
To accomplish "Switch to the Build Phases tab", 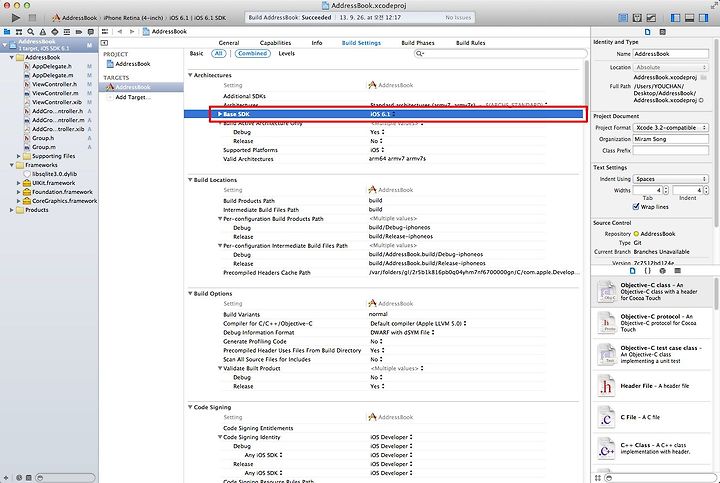I will [418, 43].
